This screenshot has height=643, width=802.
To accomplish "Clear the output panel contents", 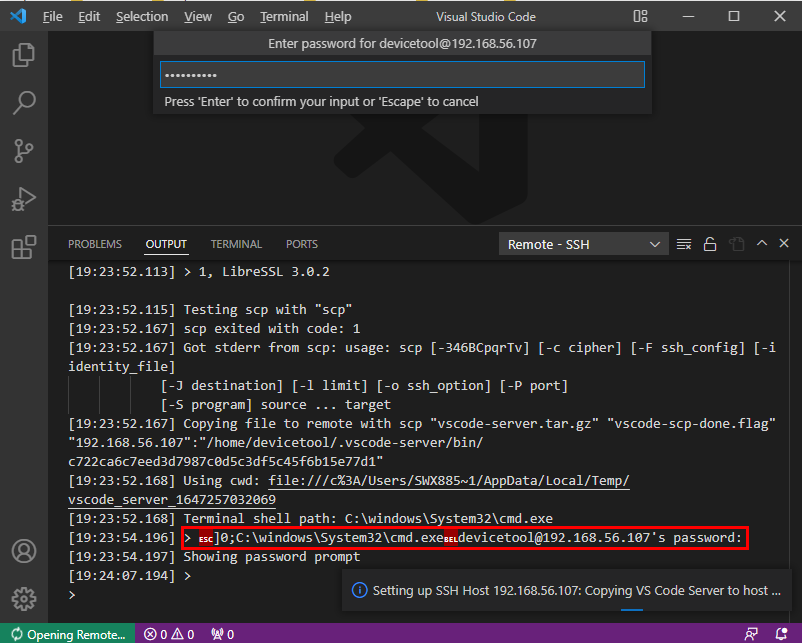I will [x=684, y=244].
